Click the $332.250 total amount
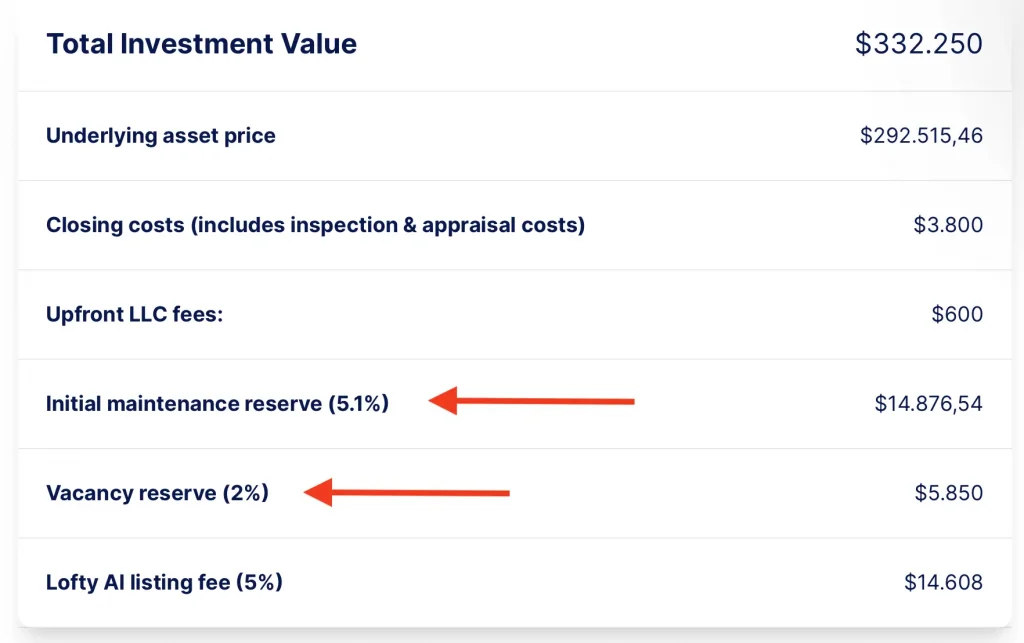The height and width of the screenshot is (643, 1024). pos(918,44)
